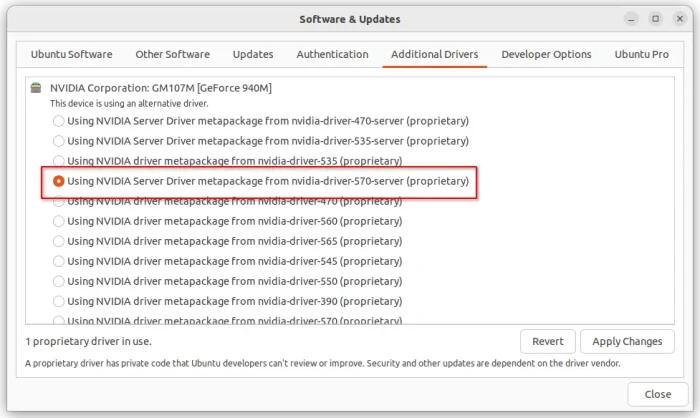This screenshot has width=700, height=418.
Task: Close window using the X title button
Action: (679, 19)
